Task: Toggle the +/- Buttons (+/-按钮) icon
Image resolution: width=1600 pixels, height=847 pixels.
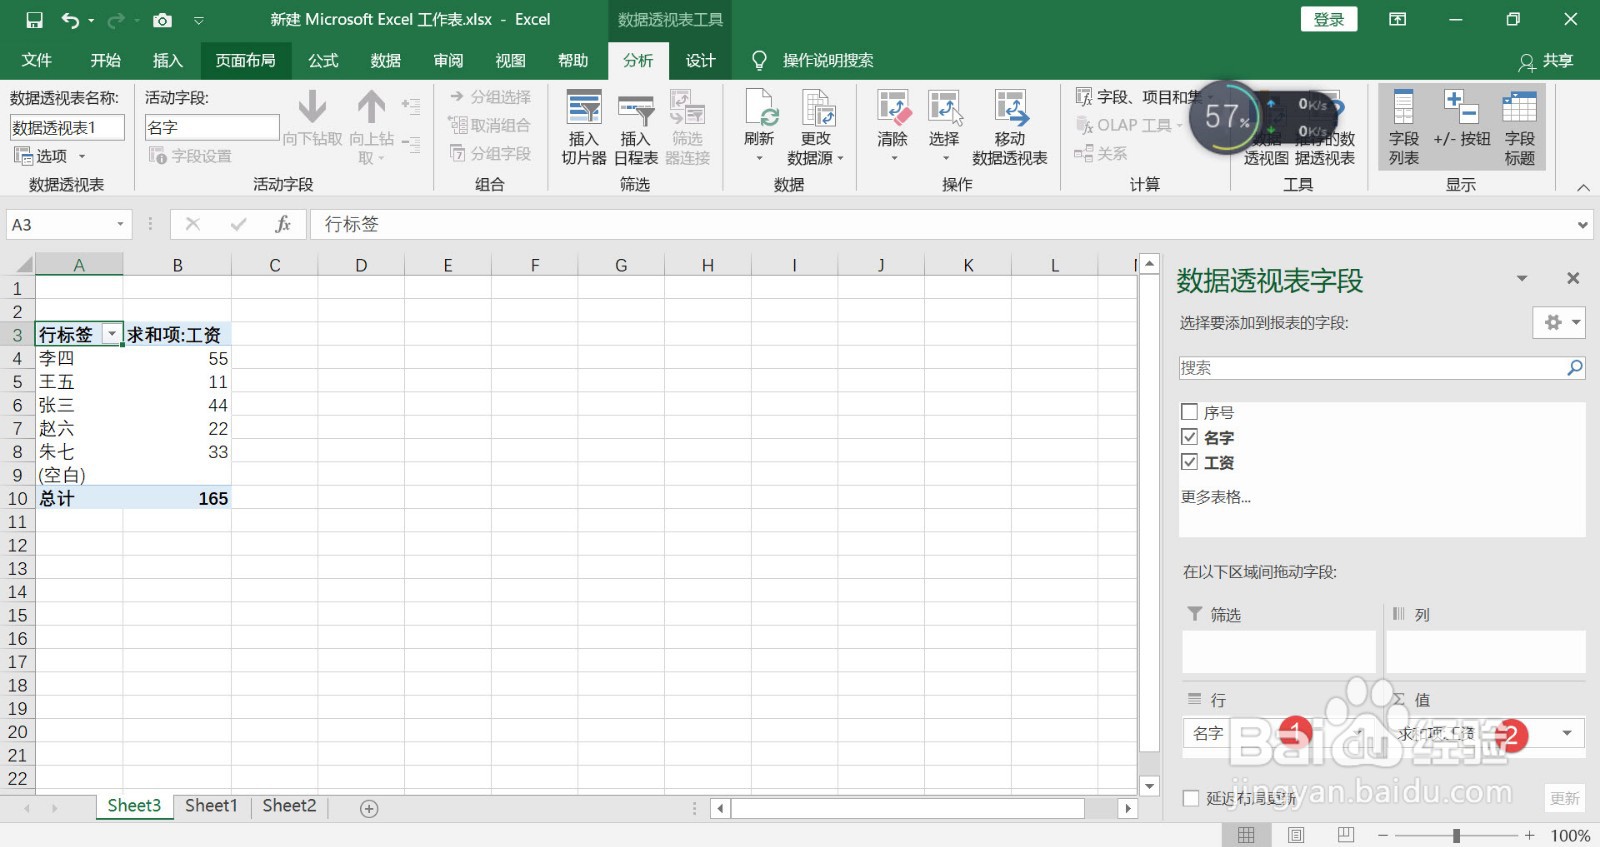Action: [1461, 107]
